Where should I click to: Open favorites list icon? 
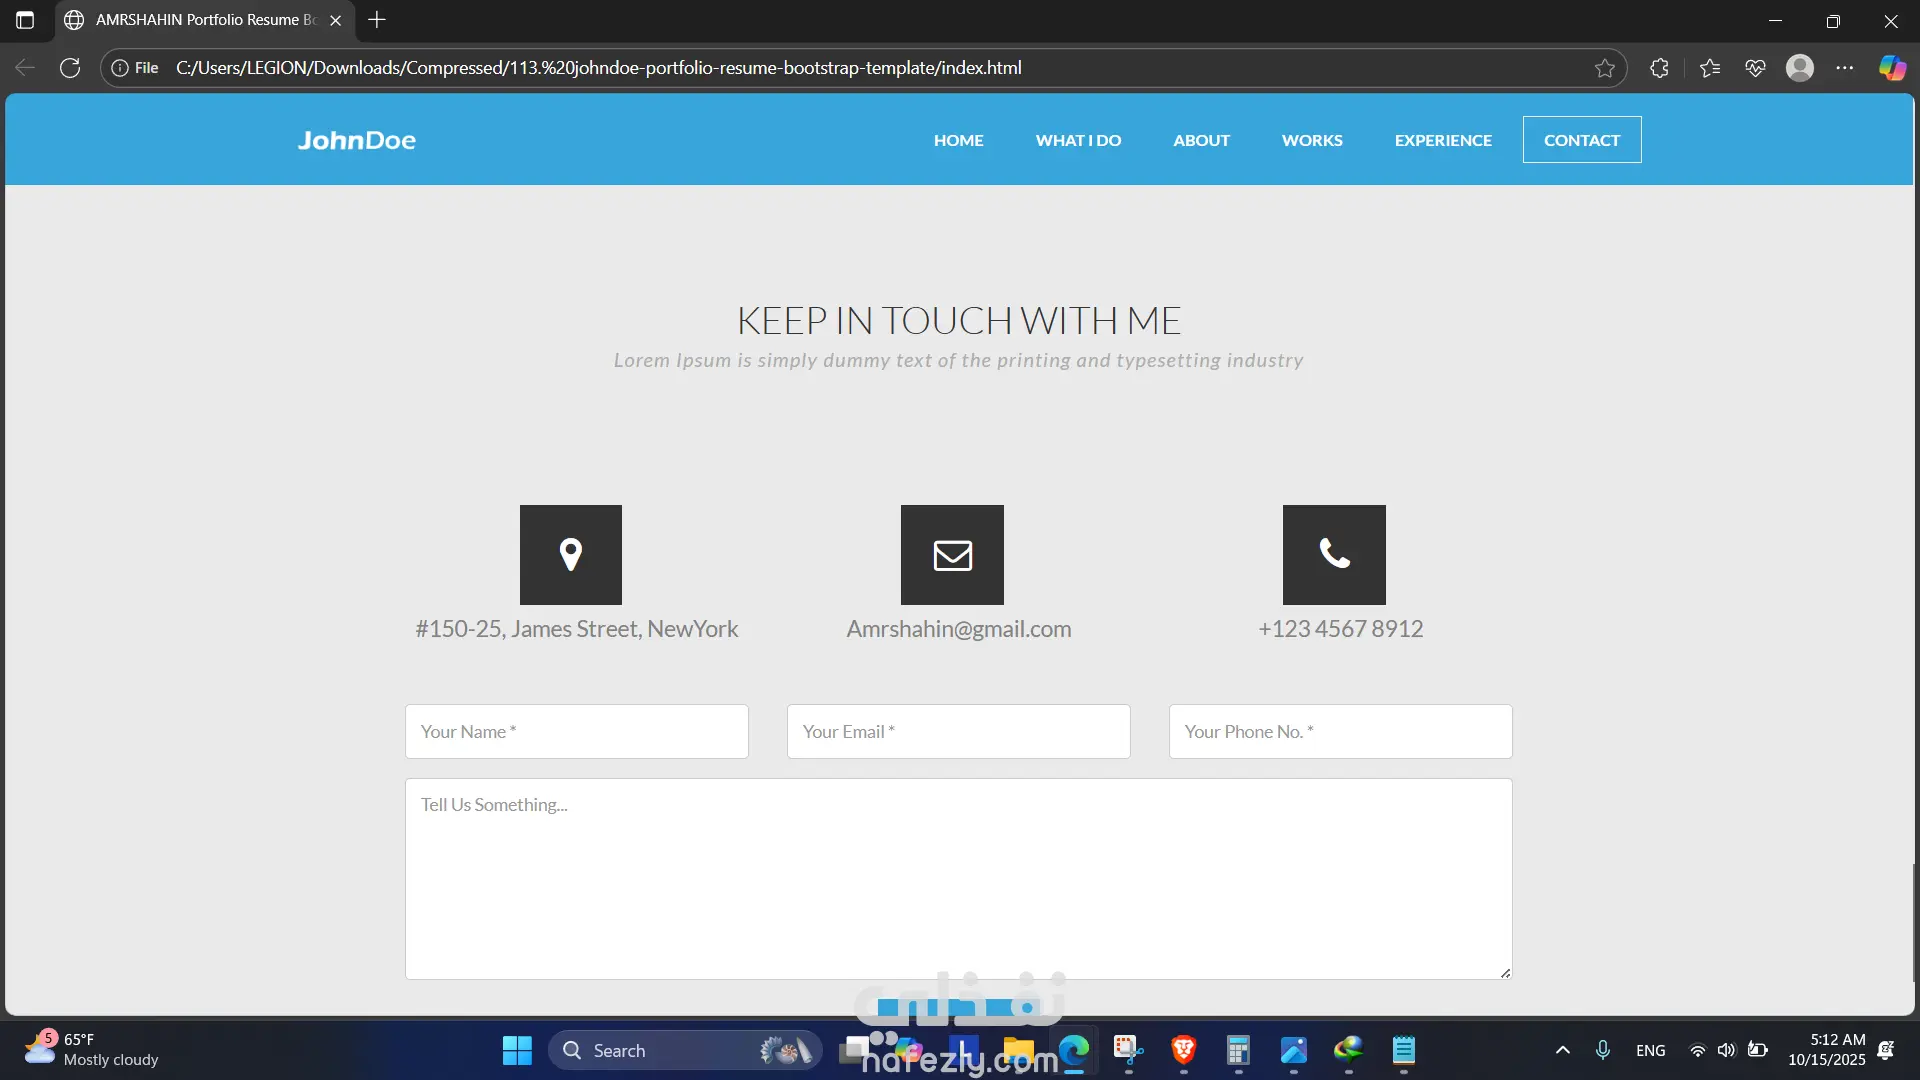(x=1710, y=68)
